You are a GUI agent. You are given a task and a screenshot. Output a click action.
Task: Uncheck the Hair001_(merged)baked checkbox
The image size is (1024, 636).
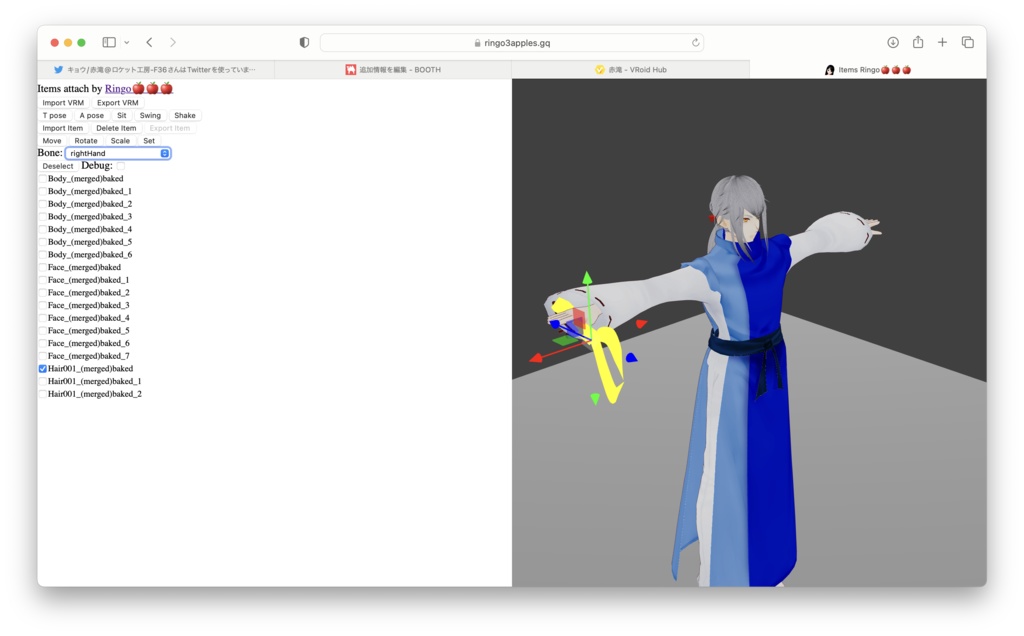43,368
